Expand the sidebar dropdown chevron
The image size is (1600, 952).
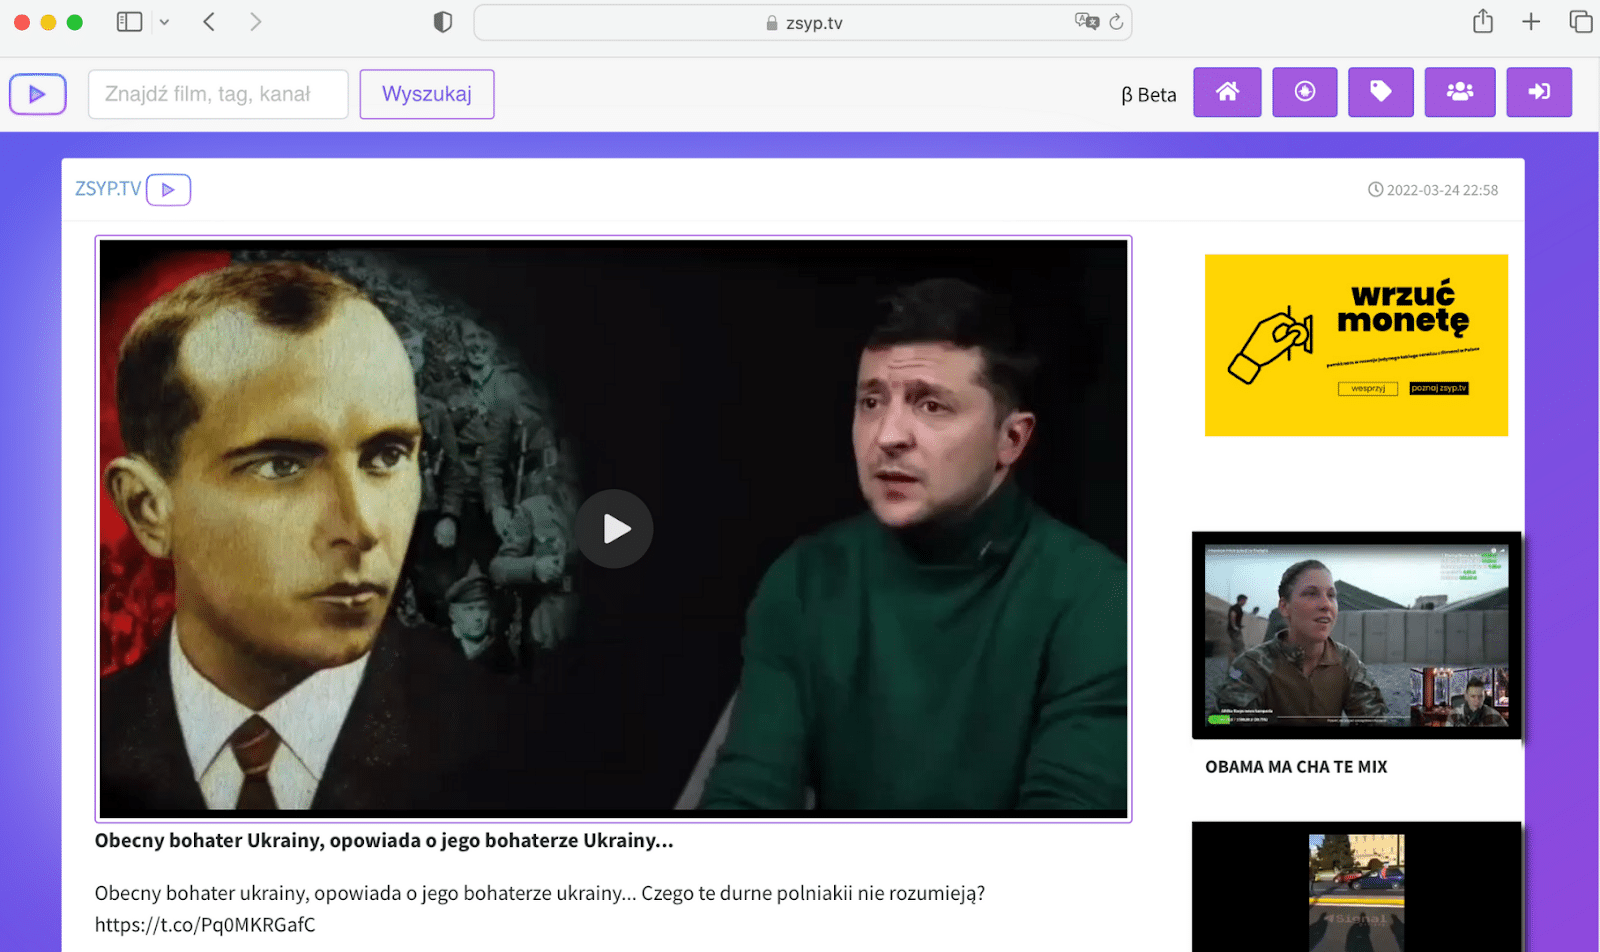[165, 22]
